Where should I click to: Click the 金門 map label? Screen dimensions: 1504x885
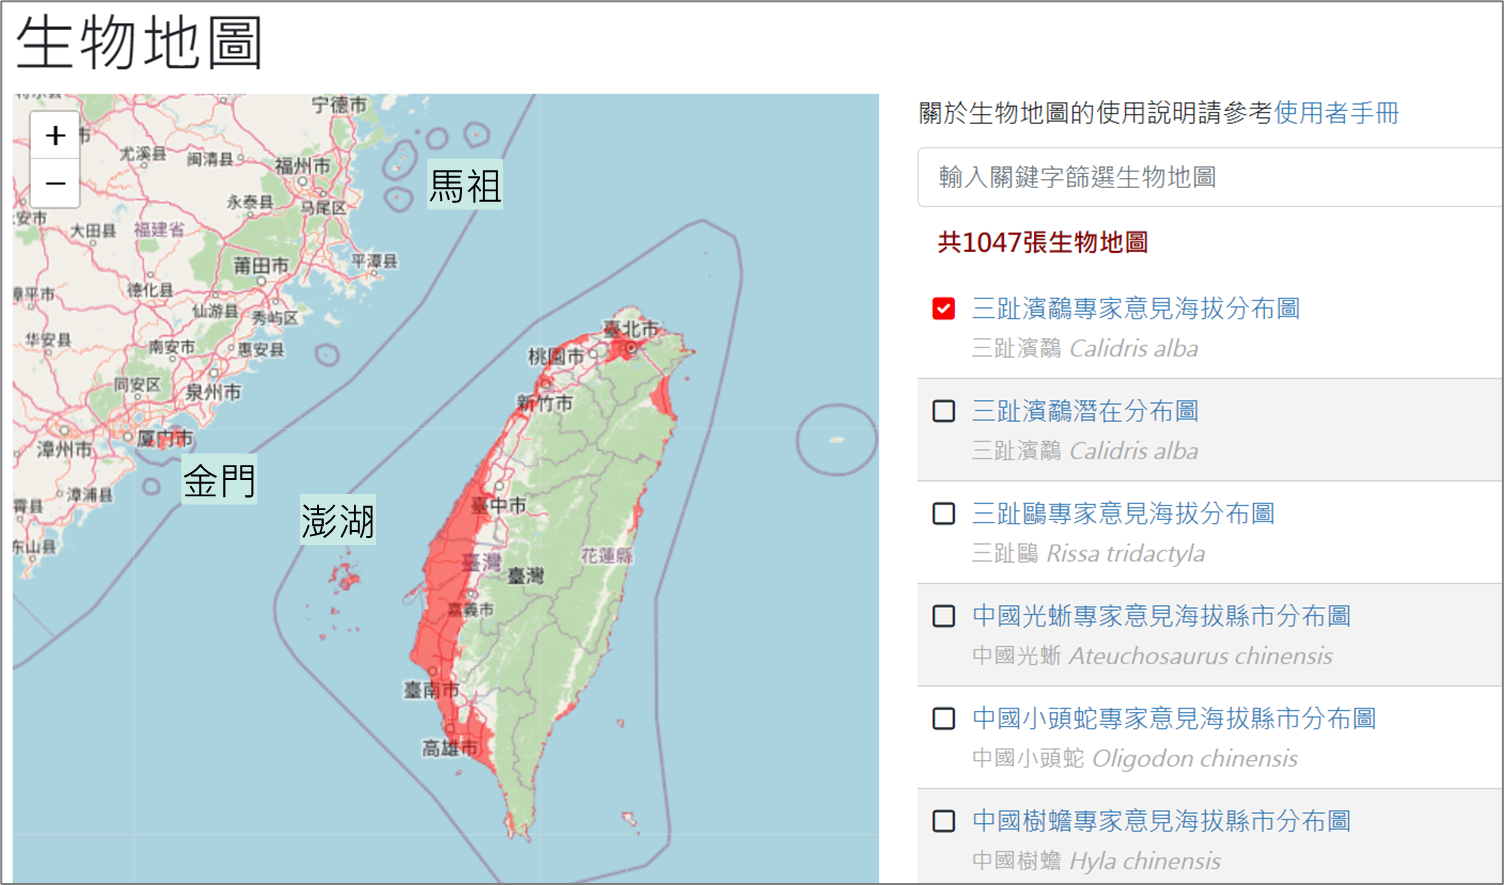219,481
